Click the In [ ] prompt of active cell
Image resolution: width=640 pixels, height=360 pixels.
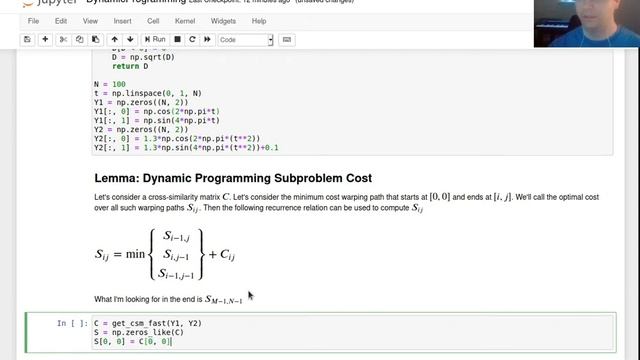click(x=72, y=323)
